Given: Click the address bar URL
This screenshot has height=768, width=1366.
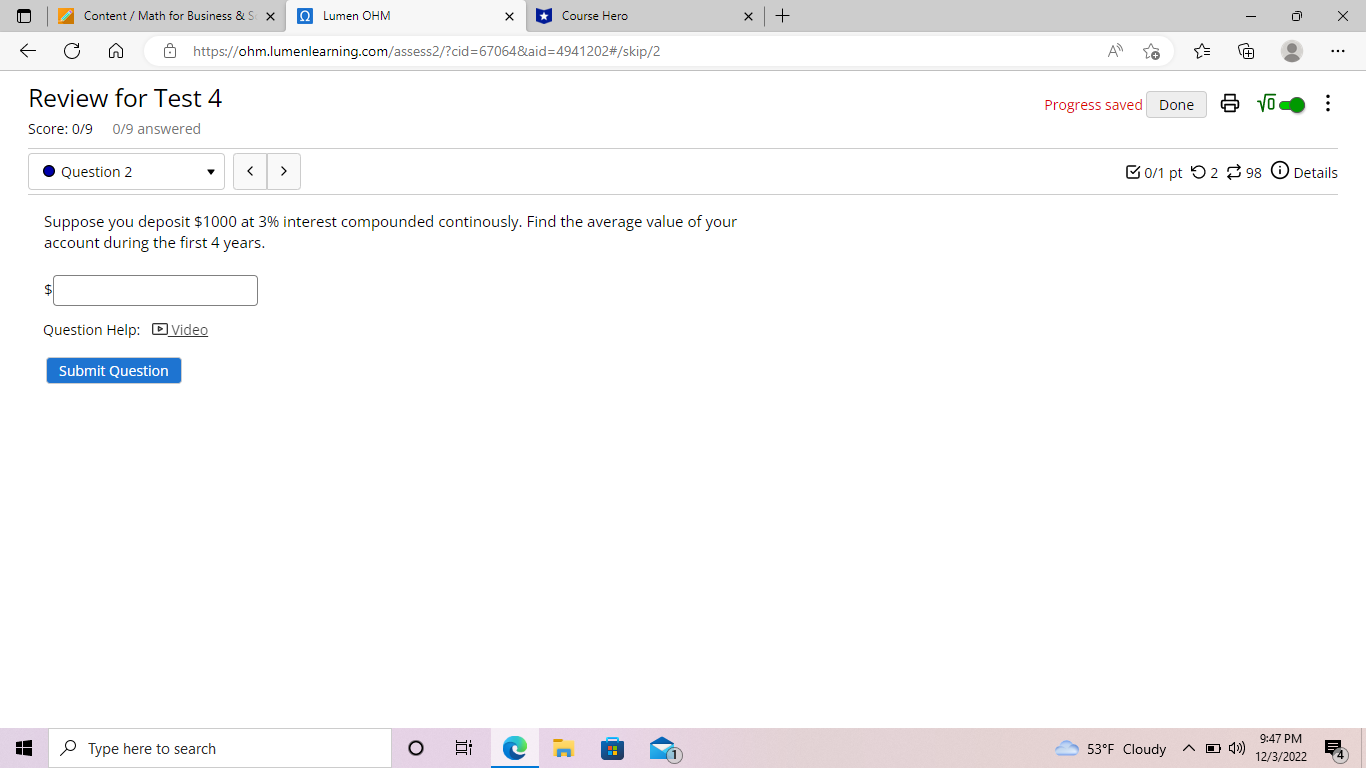Looking at the screenshot, I should point(426,51).
